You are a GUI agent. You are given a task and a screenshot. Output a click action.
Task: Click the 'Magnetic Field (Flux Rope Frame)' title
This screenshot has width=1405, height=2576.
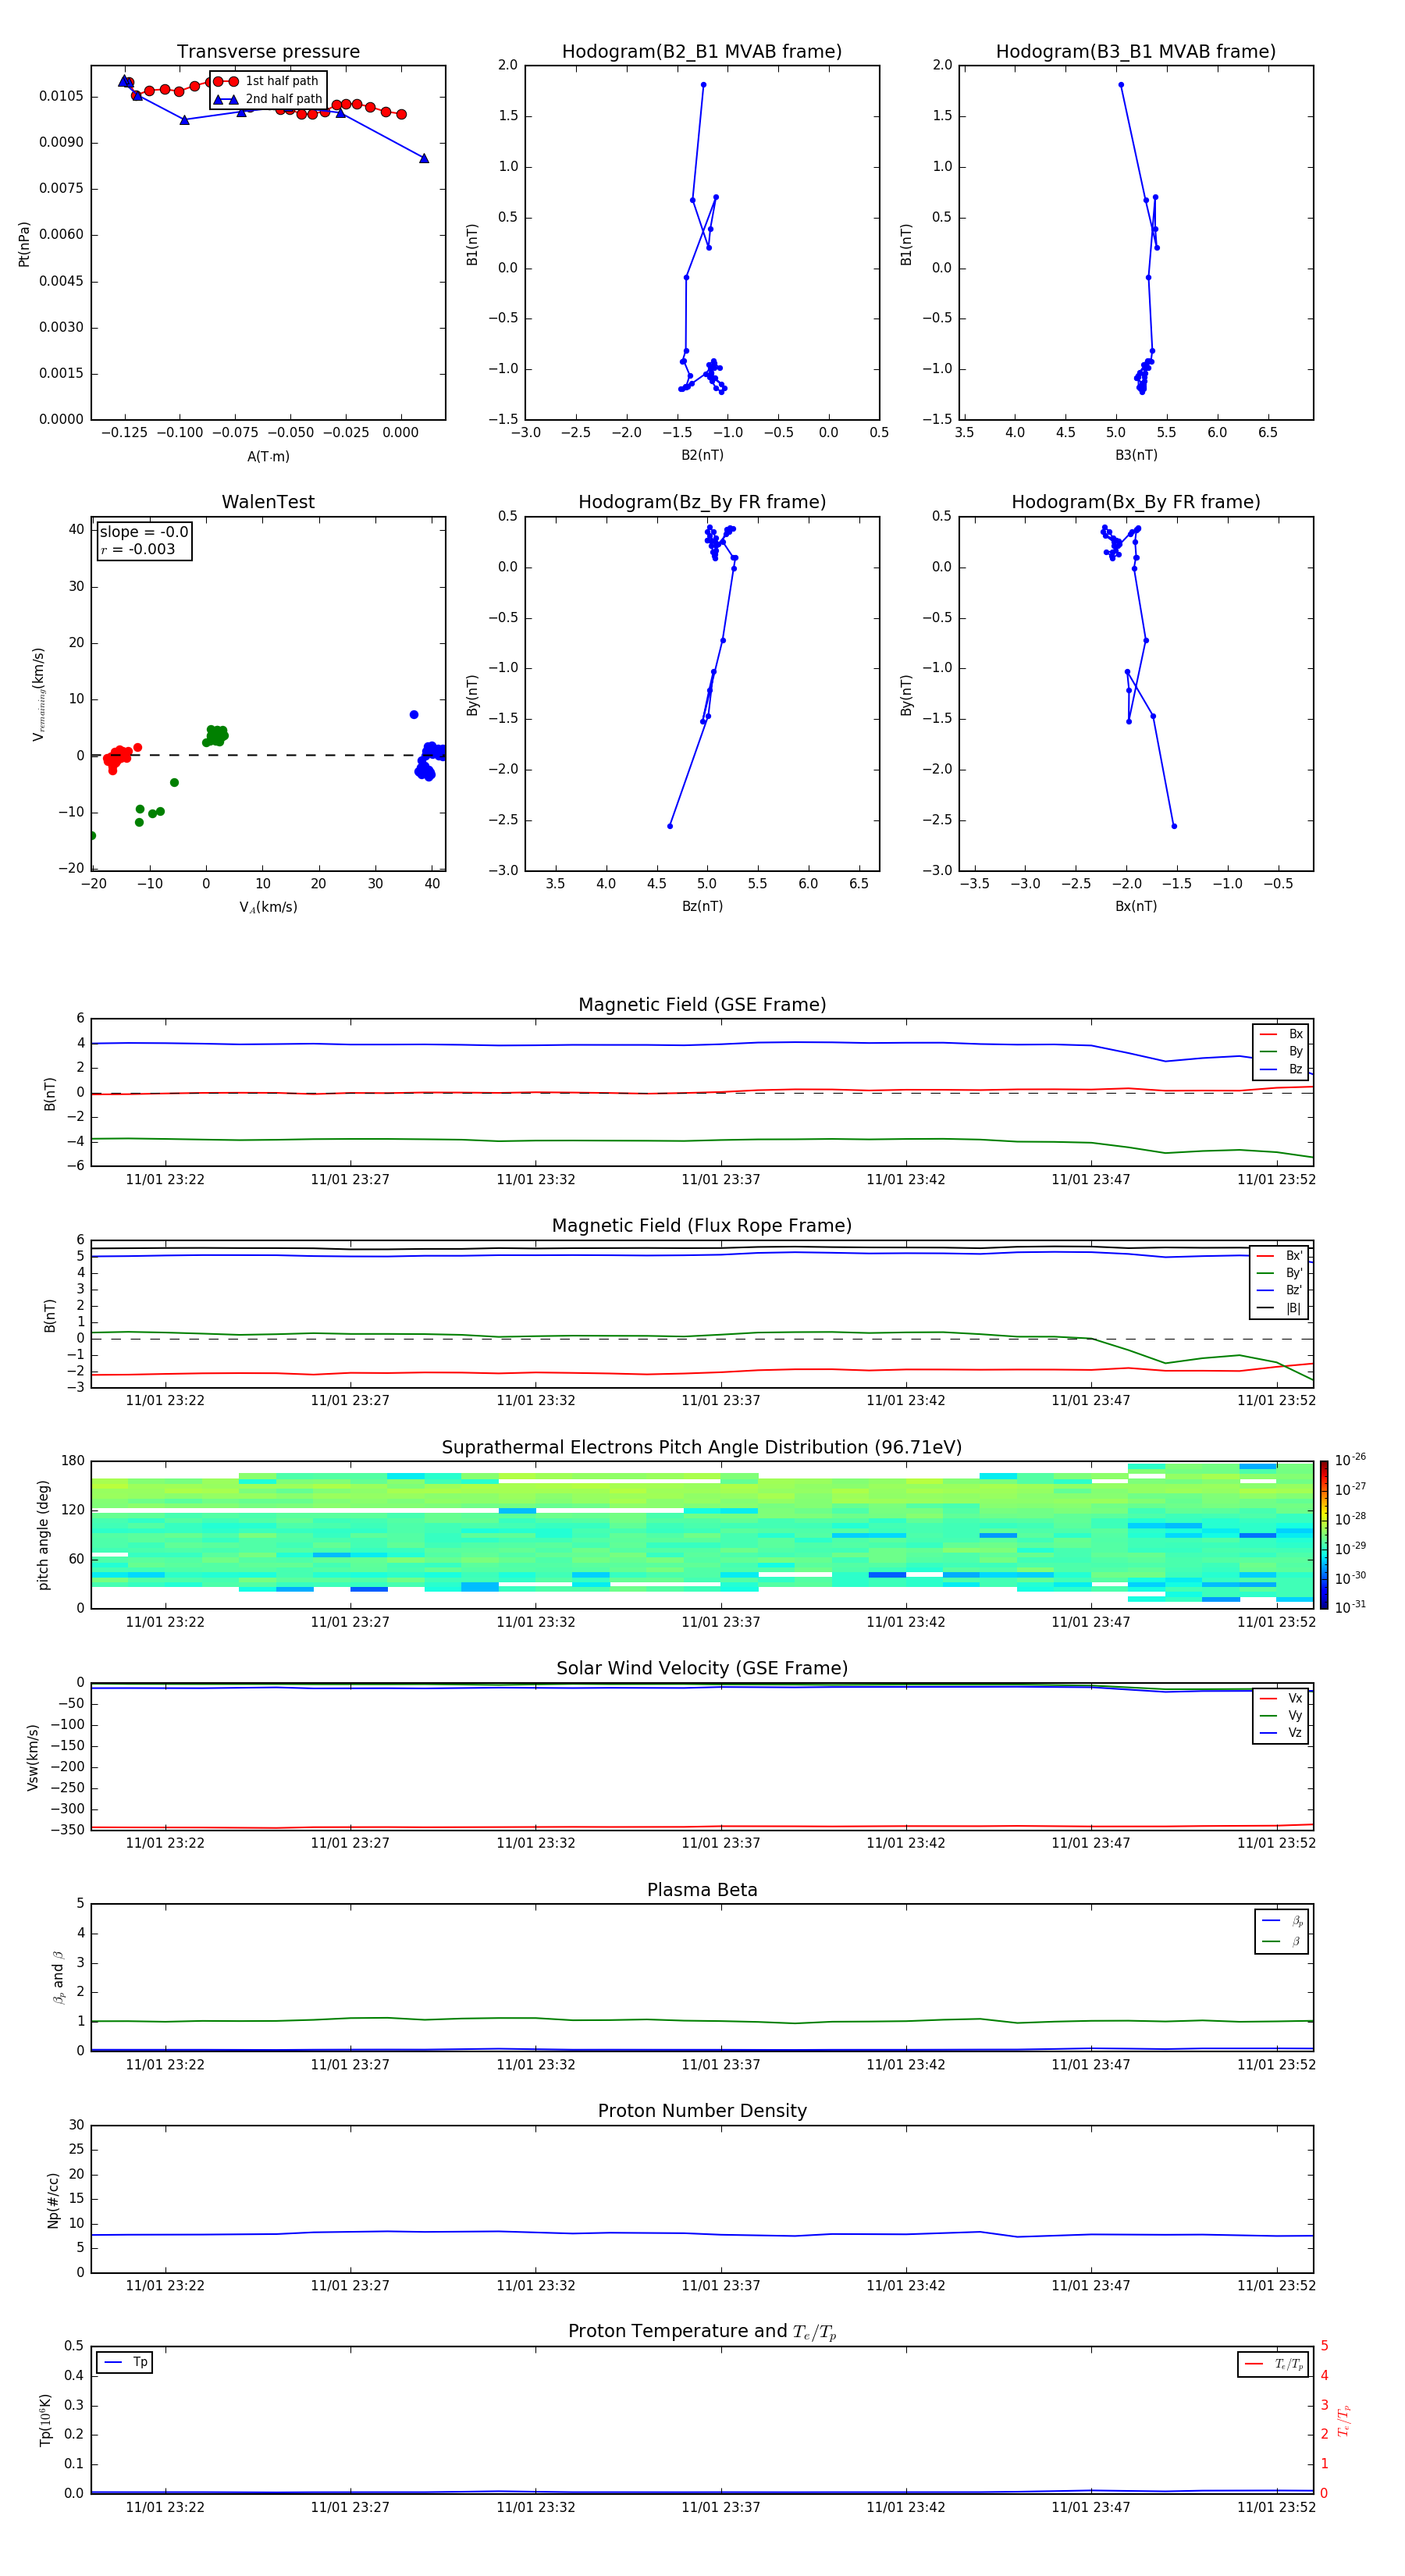[x=702, y=1226]
